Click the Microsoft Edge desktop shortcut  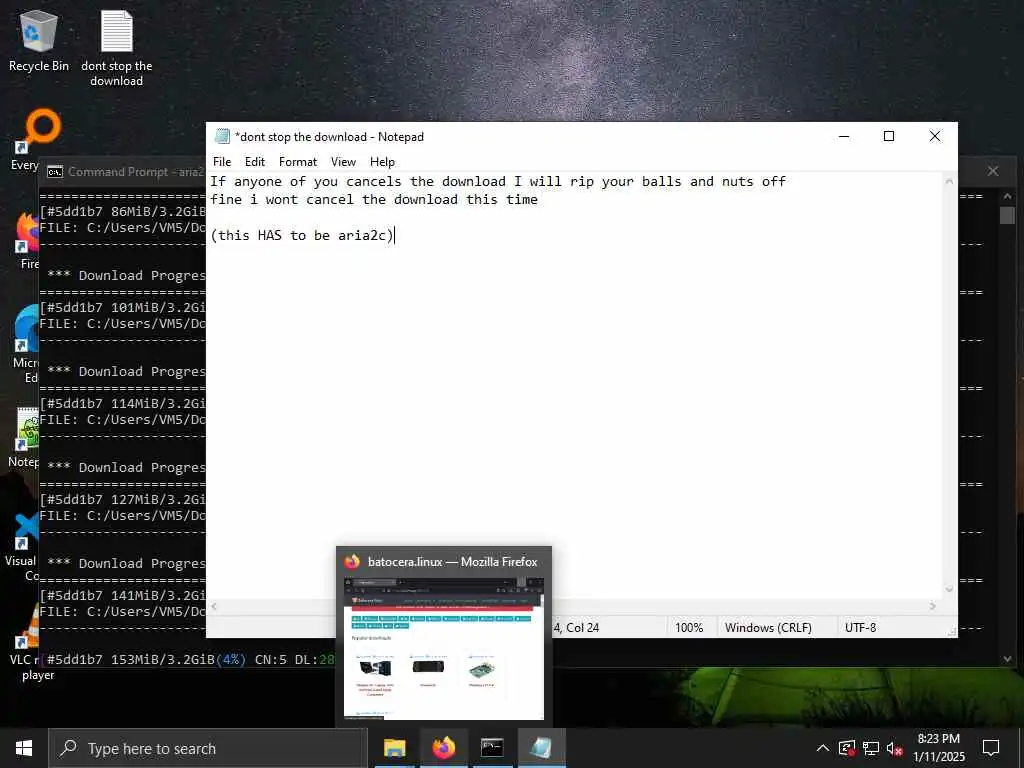click(26, 343)
